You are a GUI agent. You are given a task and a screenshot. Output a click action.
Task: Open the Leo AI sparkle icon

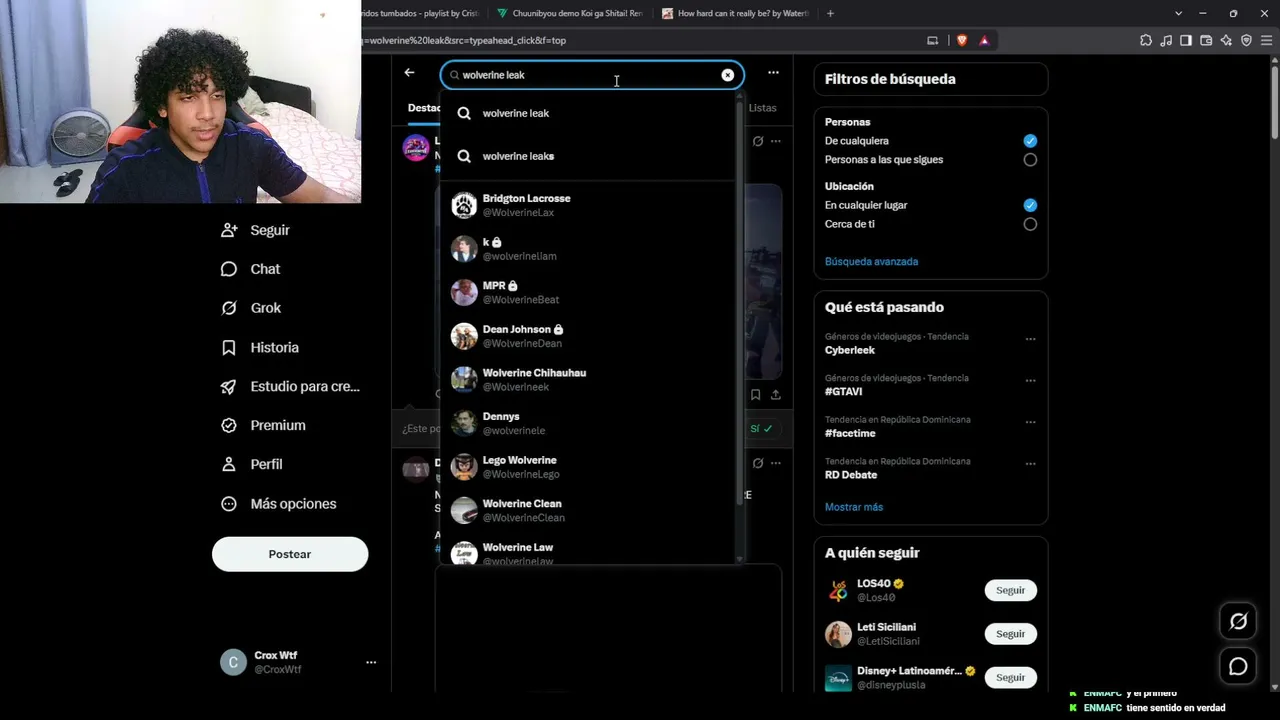[x=1226, y=41]
